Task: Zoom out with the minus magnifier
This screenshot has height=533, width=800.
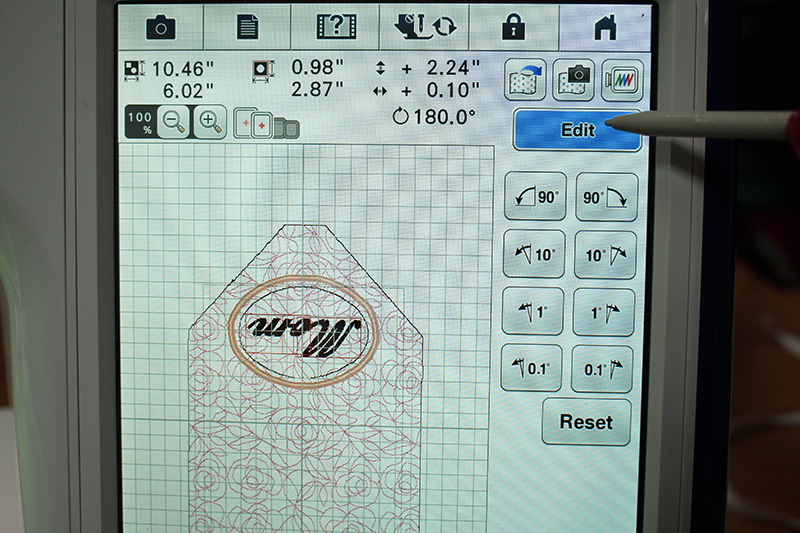Action: point(173,122)
